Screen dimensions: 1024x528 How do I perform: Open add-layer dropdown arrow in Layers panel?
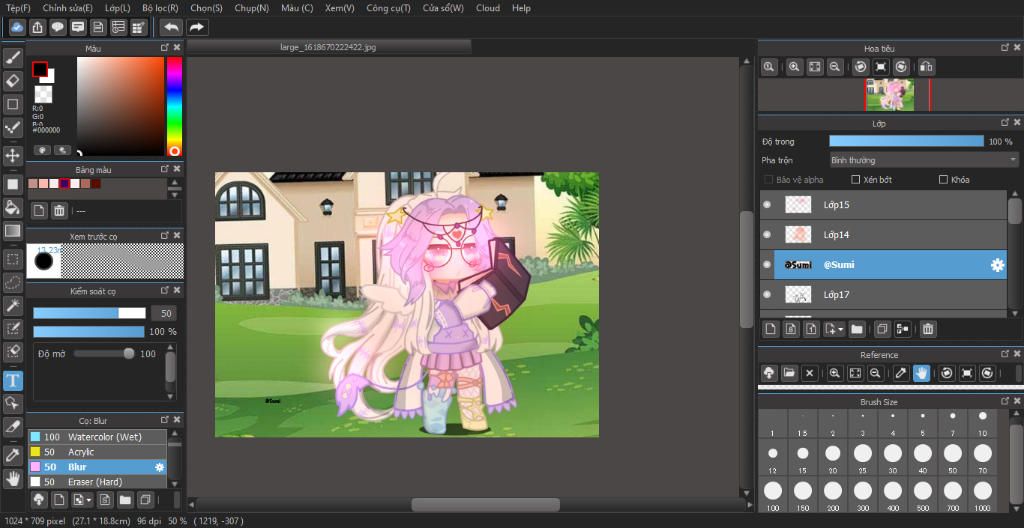pos(841,329)
